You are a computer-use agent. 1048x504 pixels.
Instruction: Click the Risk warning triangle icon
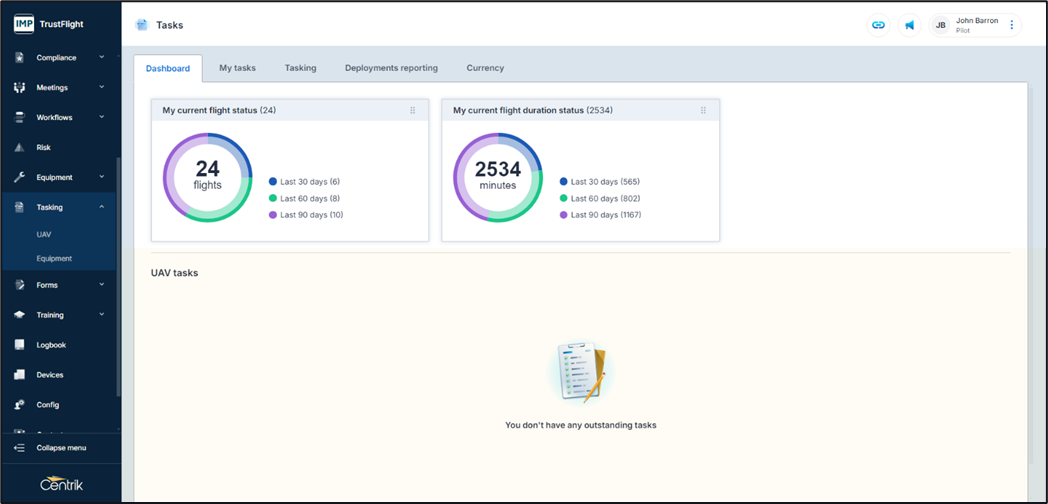point(19,147)
